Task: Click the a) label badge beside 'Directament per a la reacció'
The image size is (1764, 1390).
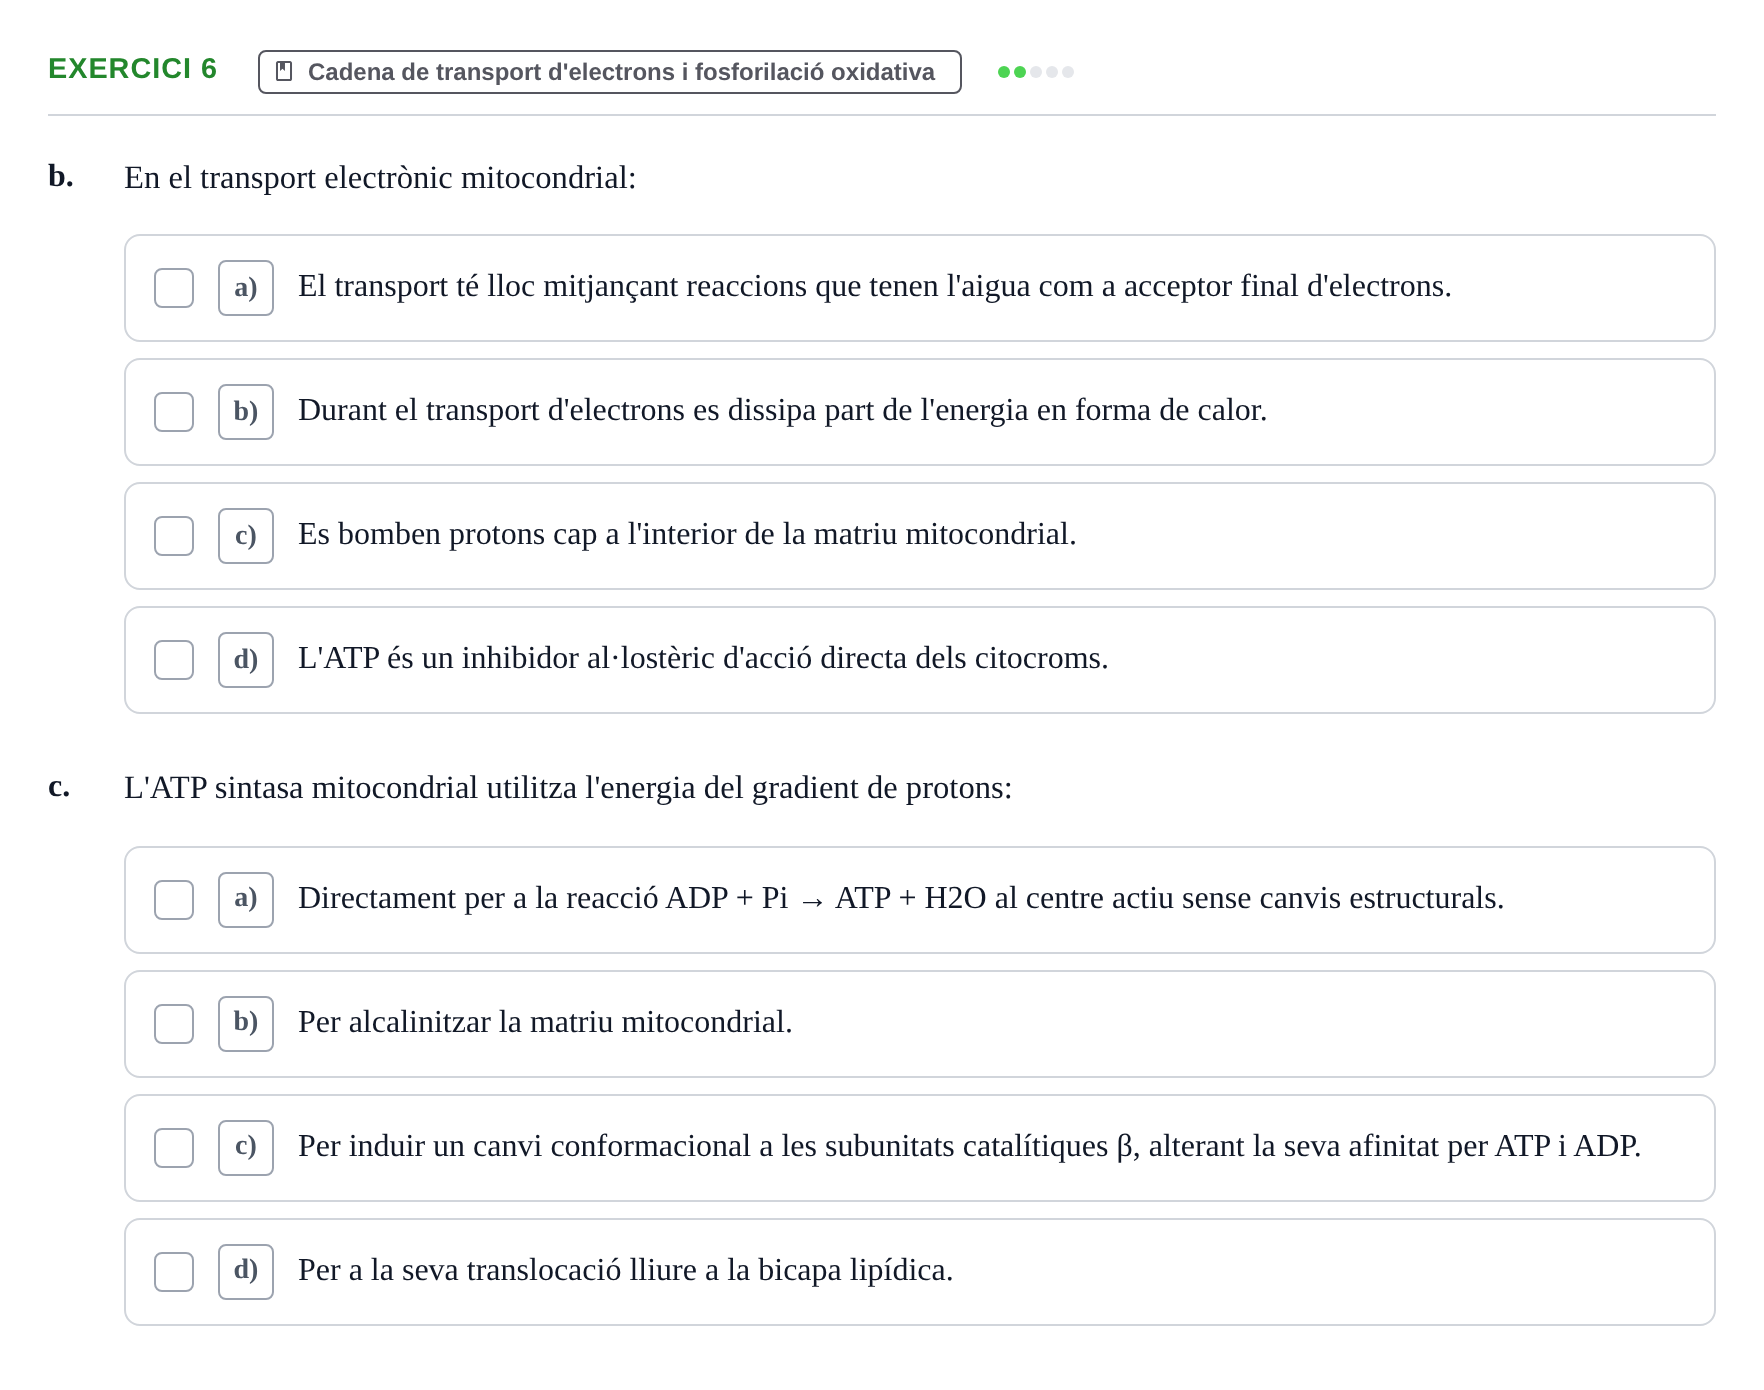Action: pos(246,900)
